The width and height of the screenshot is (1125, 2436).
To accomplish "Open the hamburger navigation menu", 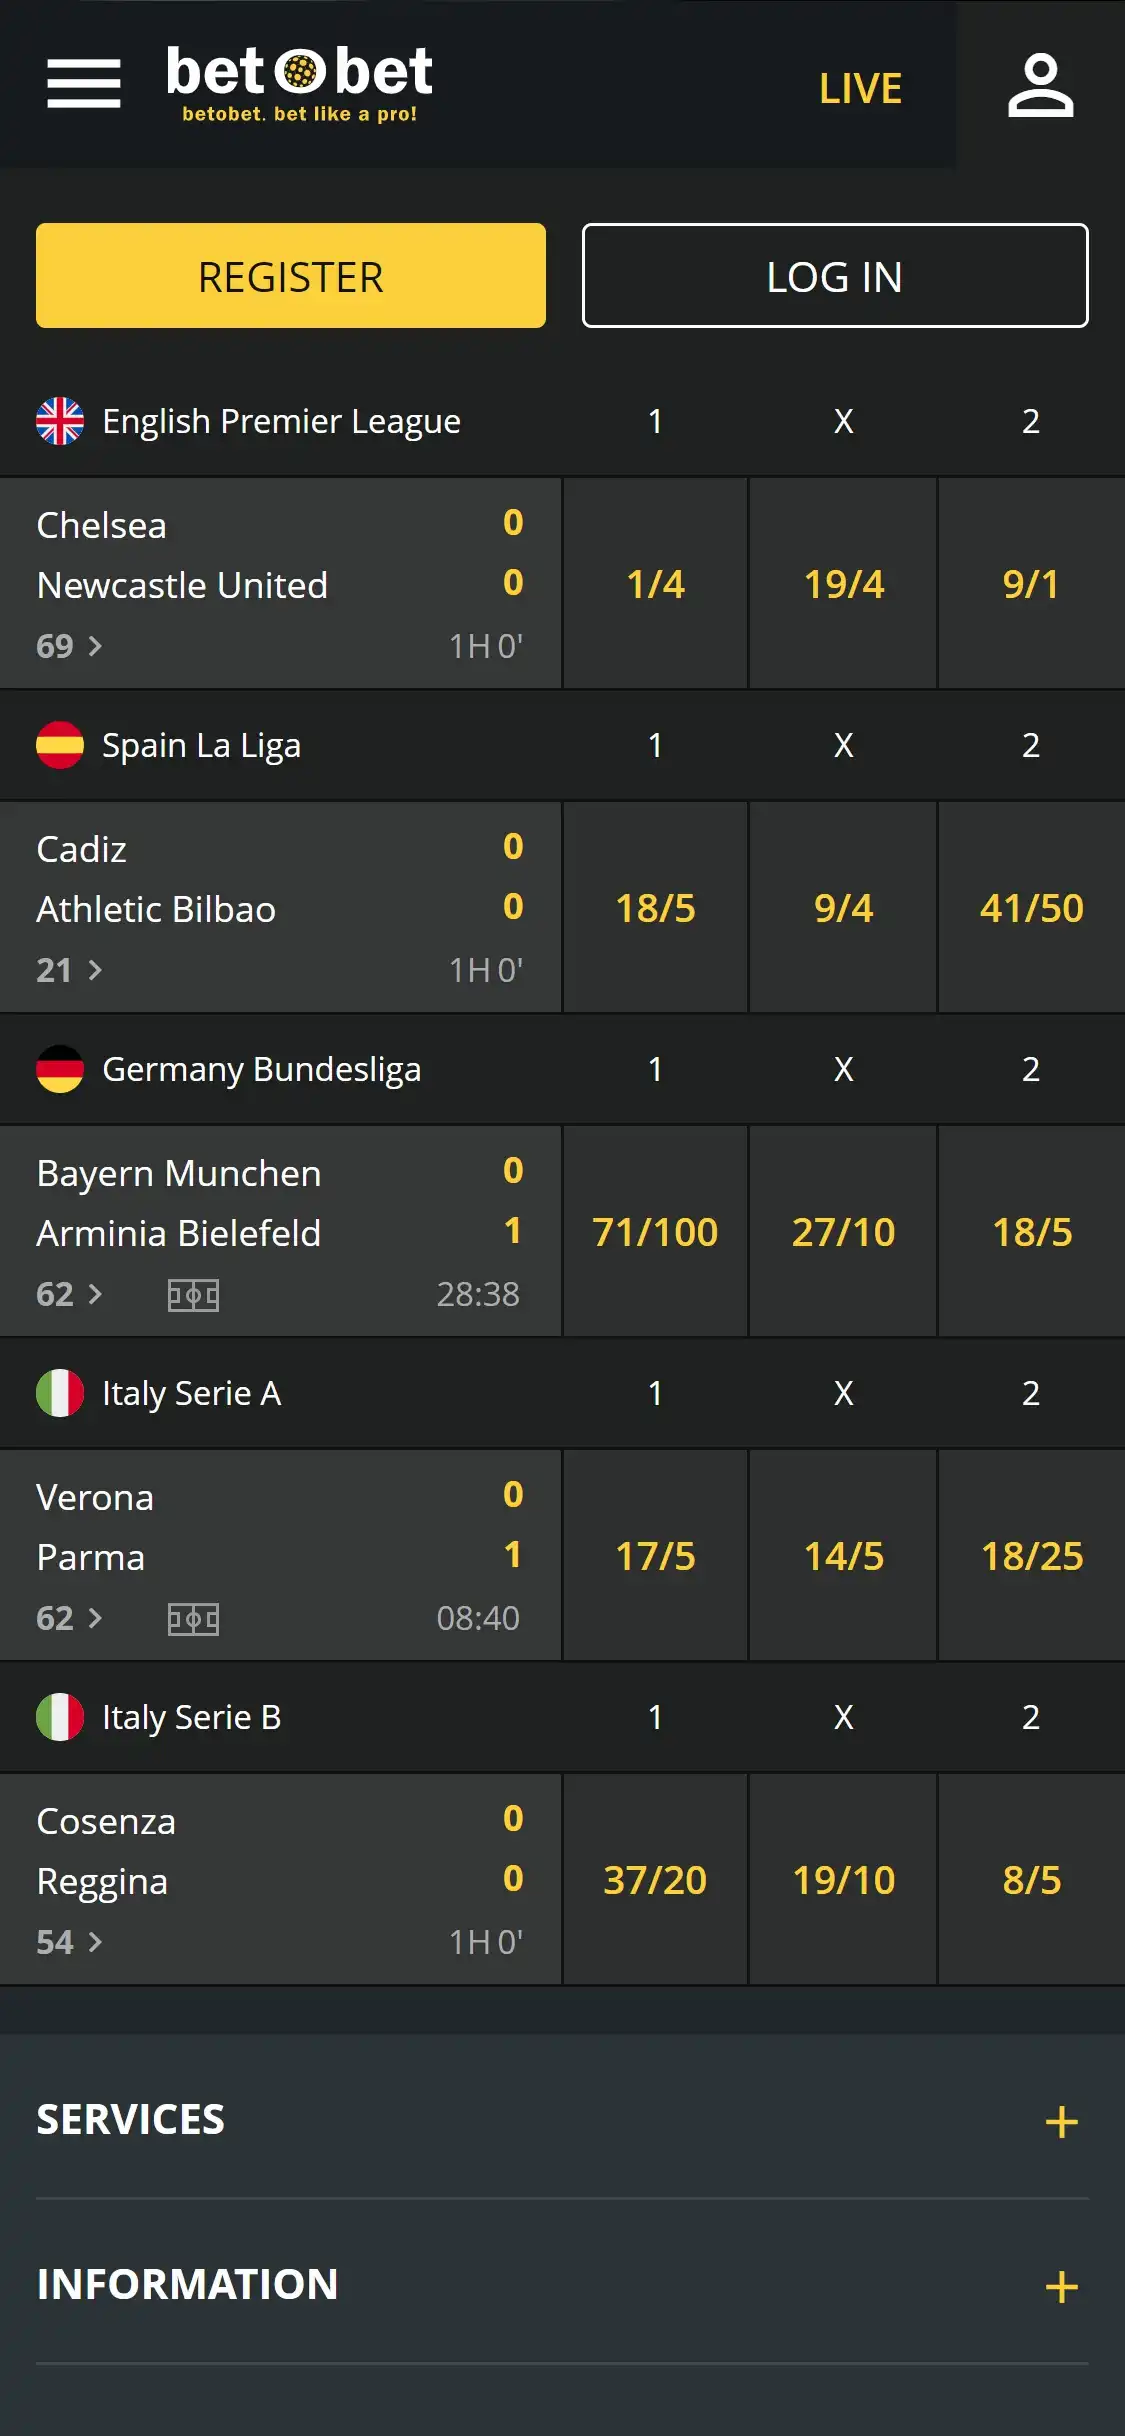I will pyautogui.click(x=84, y=83).
